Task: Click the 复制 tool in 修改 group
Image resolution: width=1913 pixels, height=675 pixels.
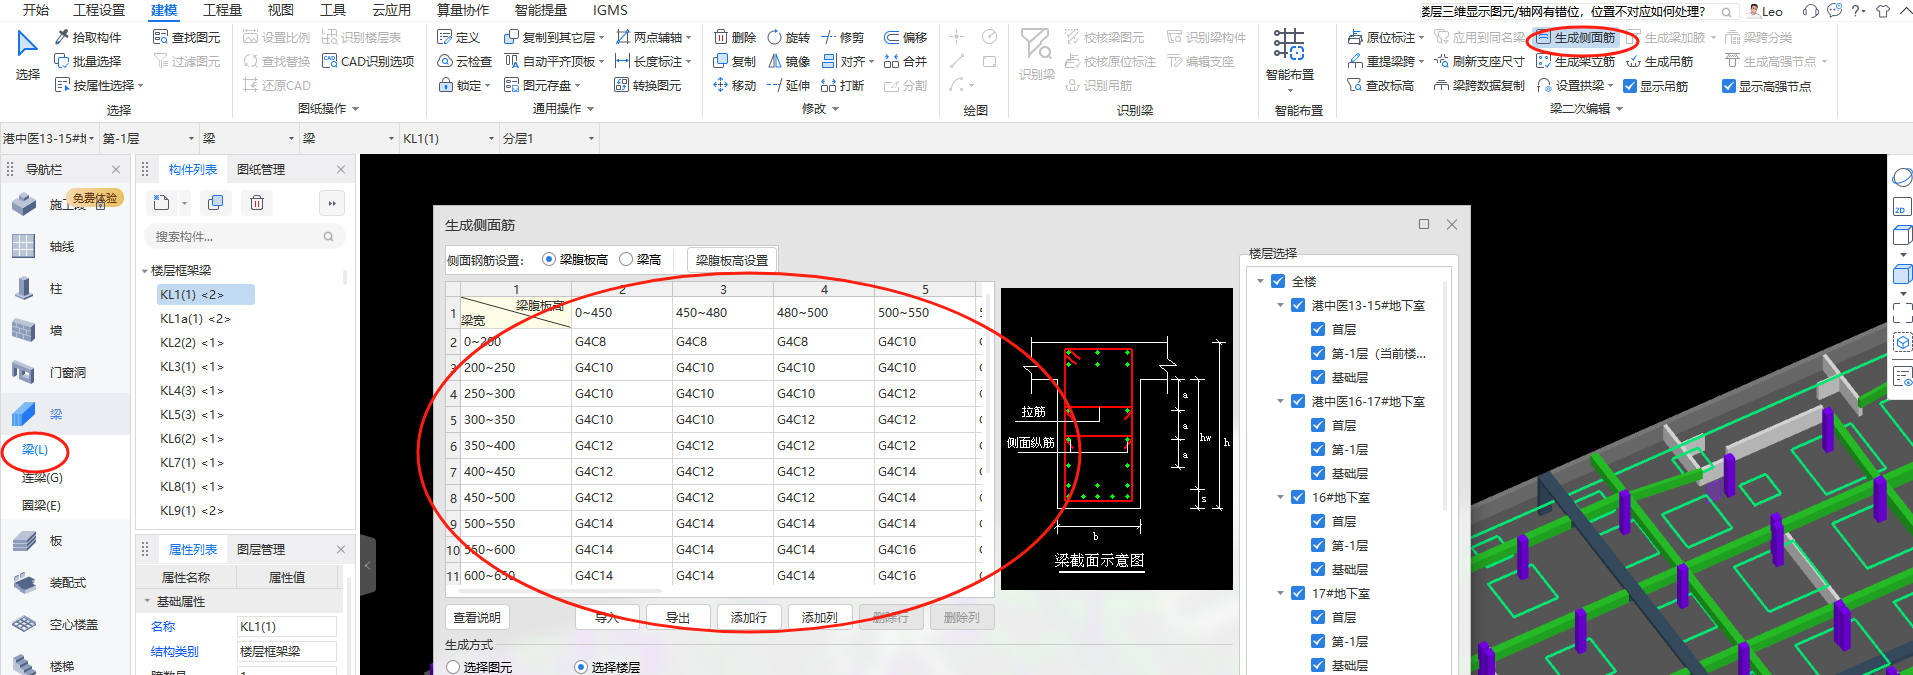Action: [735, 61]
